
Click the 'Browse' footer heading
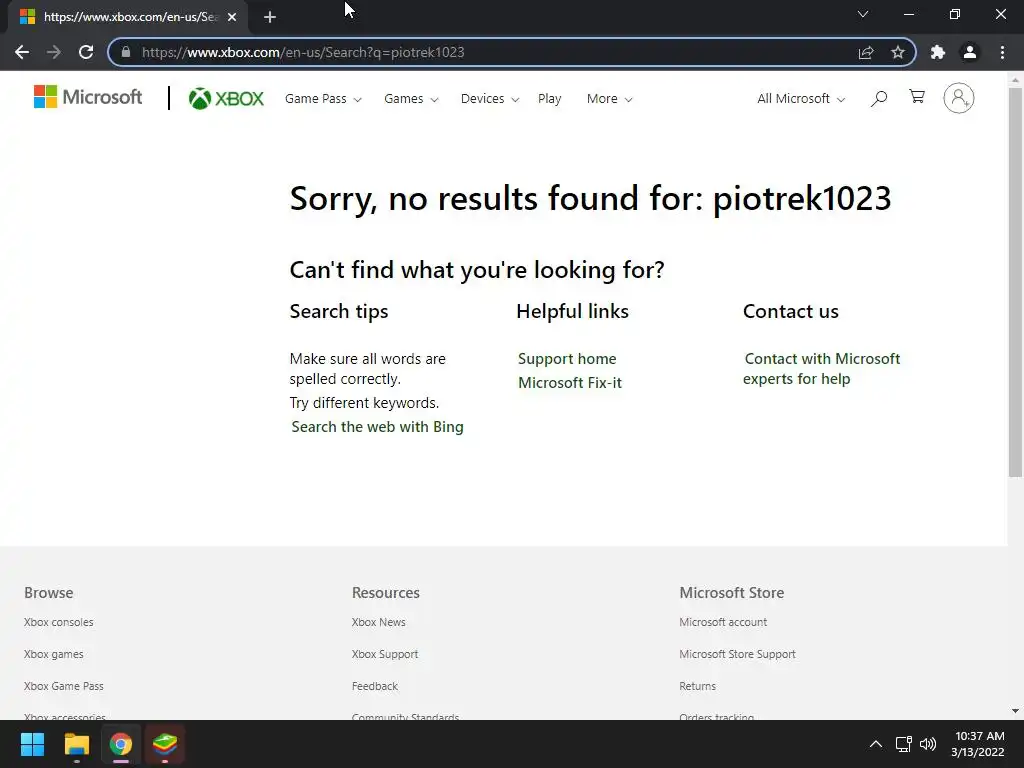tap(49, 593)
